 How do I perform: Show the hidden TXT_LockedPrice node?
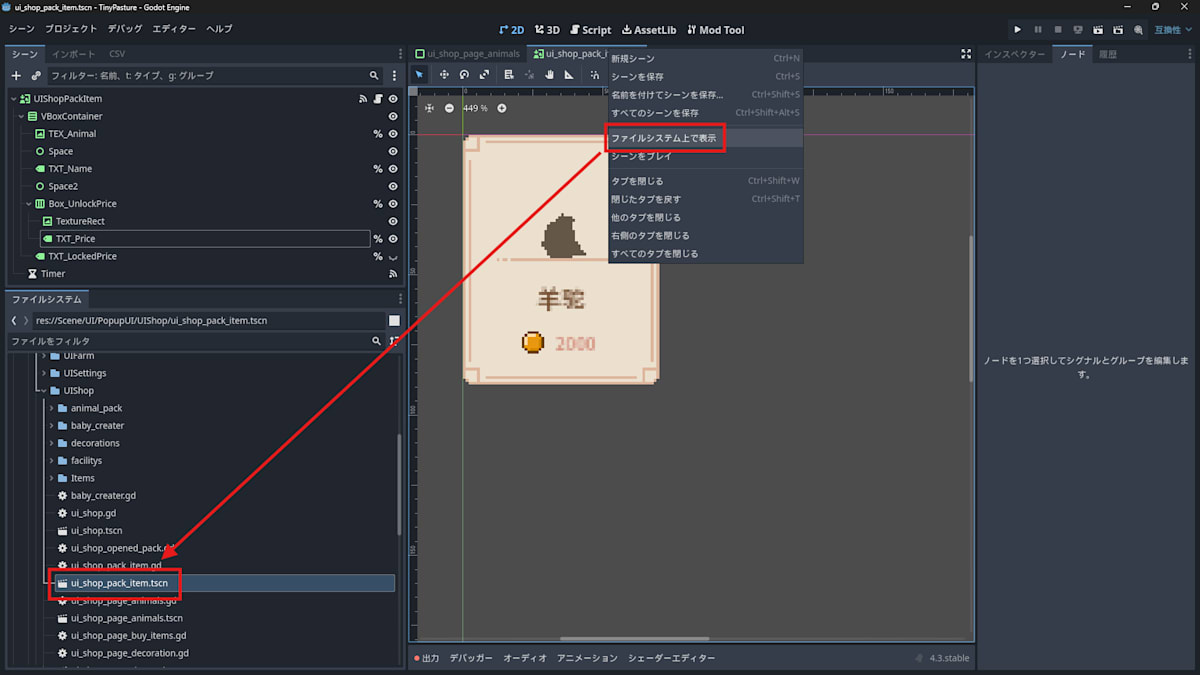click(x=393, y=257)
